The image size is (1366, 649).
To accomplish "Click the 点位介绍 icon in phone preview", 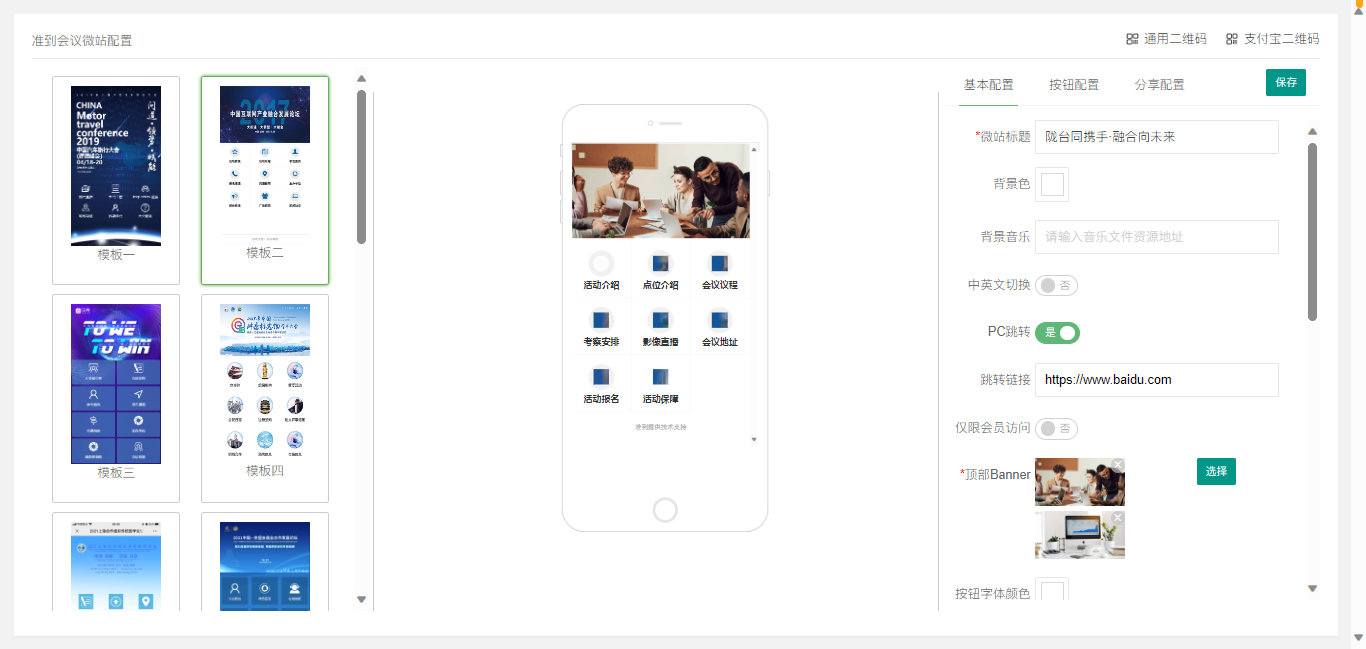I will tap(660, 264).
